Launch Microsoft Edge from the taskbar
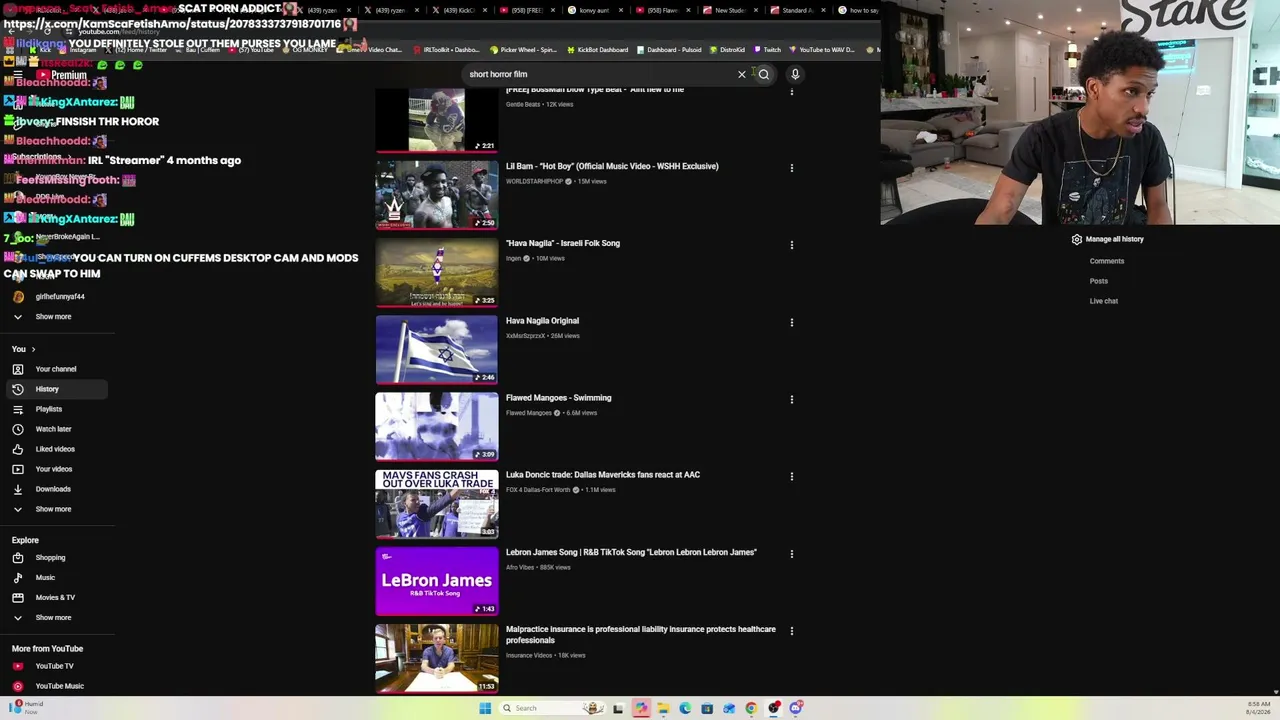Screen dimensions: 1280x720 (x=685, y=708)
